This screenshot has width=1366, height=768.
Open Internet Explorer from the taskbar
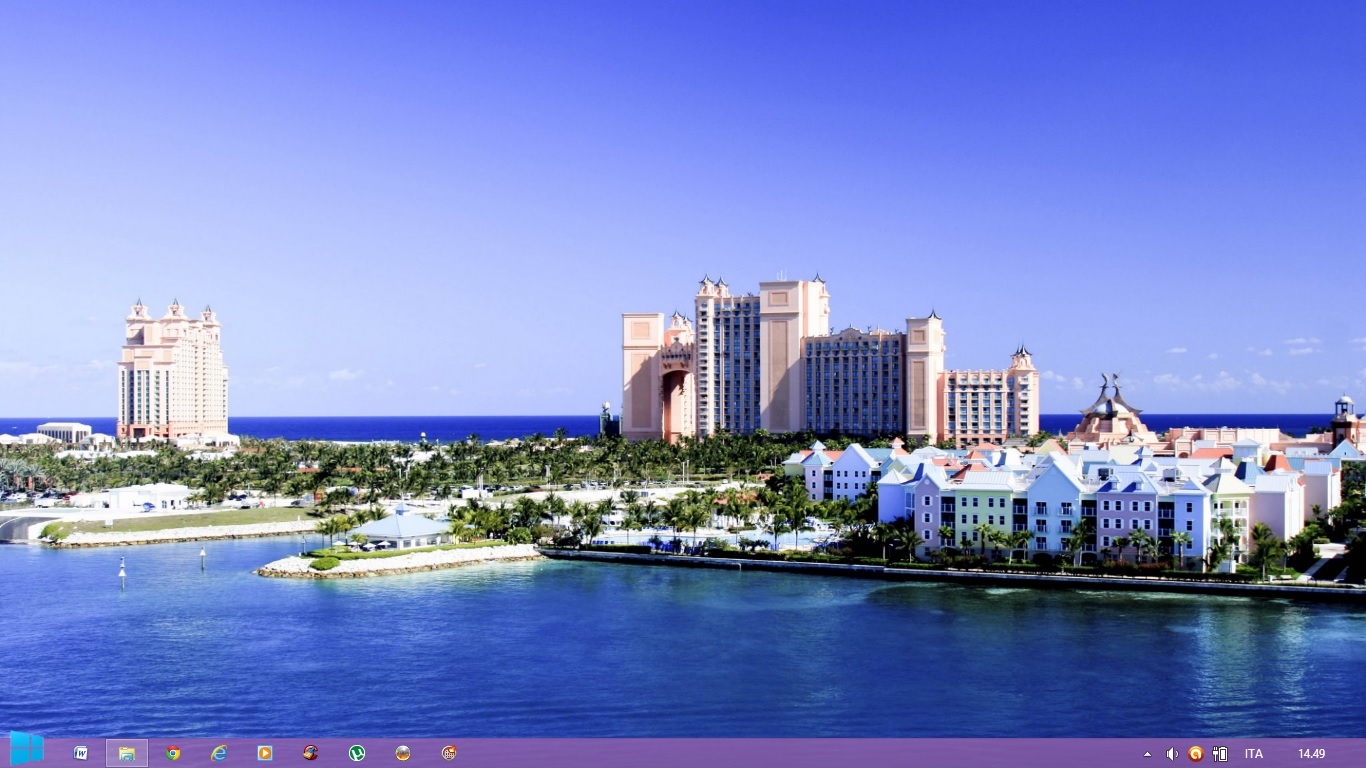(219, 753)
